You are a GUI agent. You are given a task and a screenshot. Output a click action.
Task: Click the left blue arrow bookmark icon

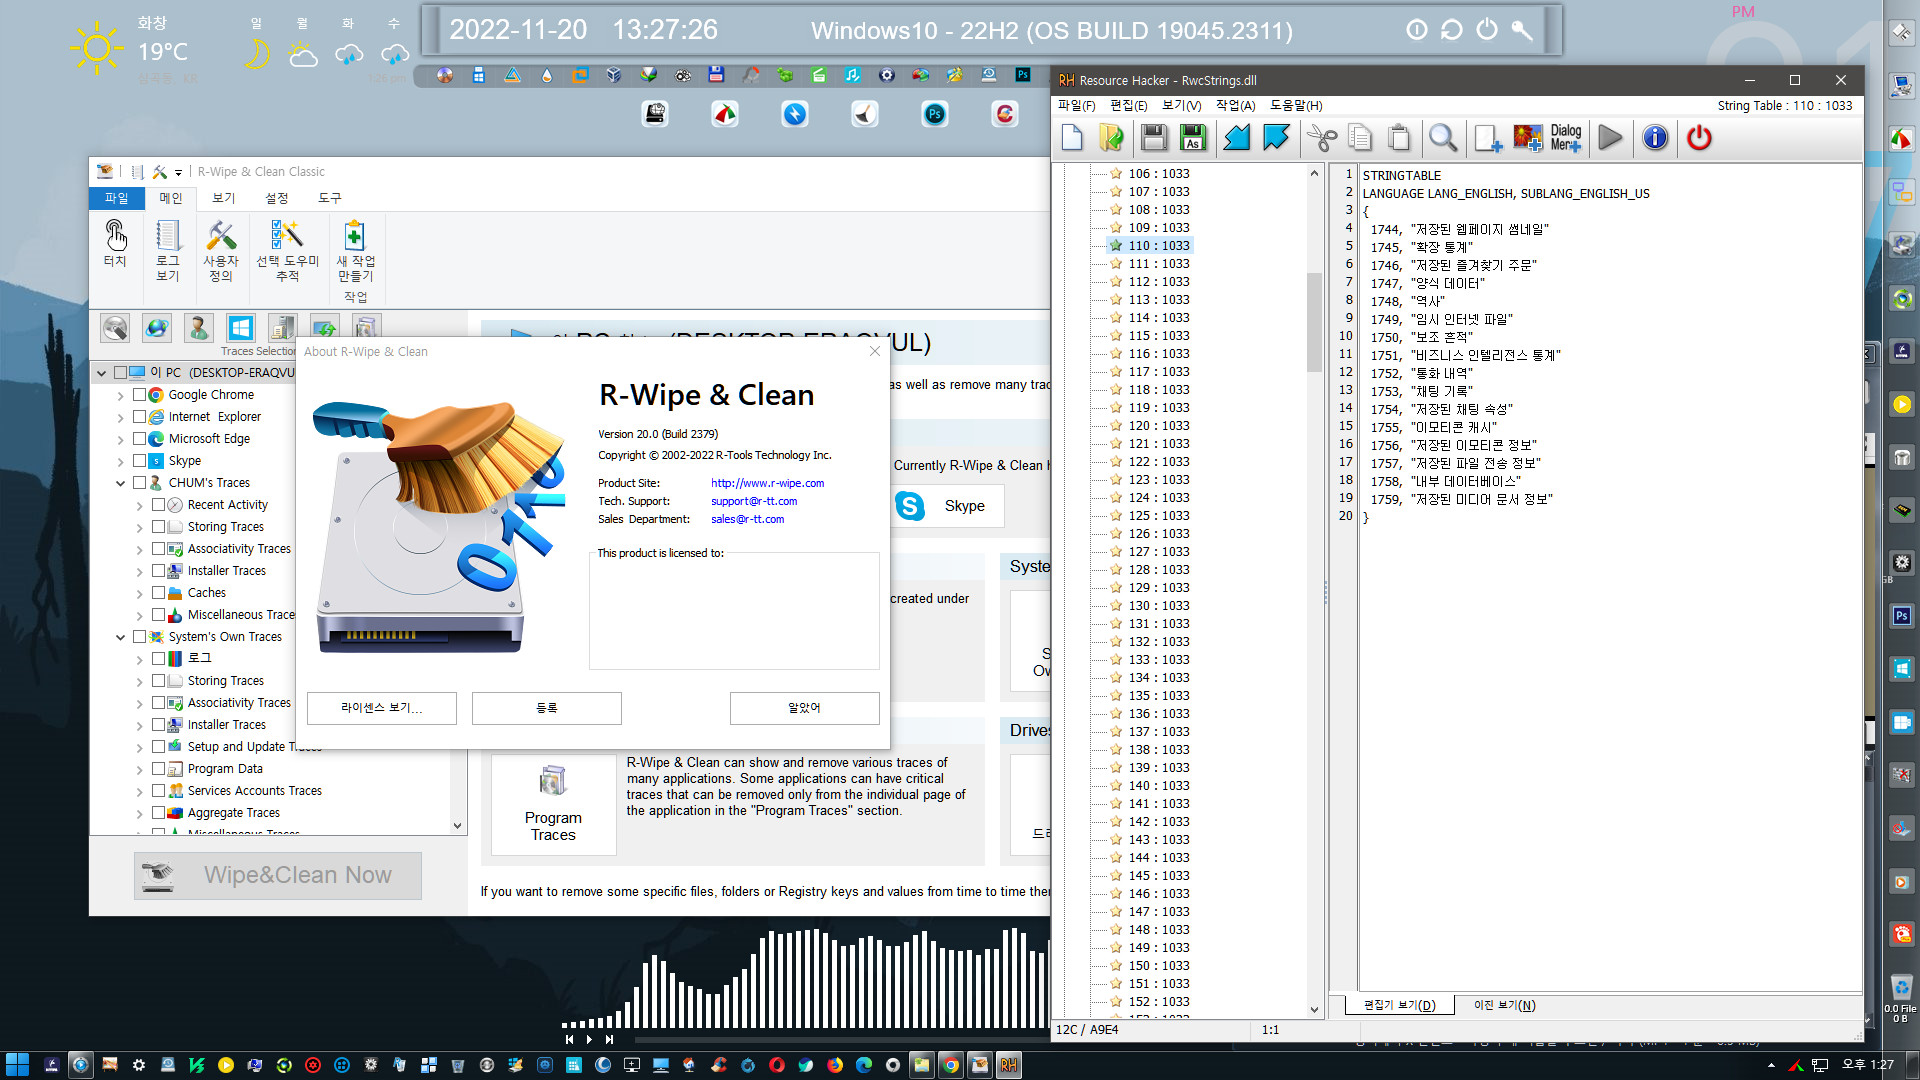pyautogui.click(x=1237, y=138)
